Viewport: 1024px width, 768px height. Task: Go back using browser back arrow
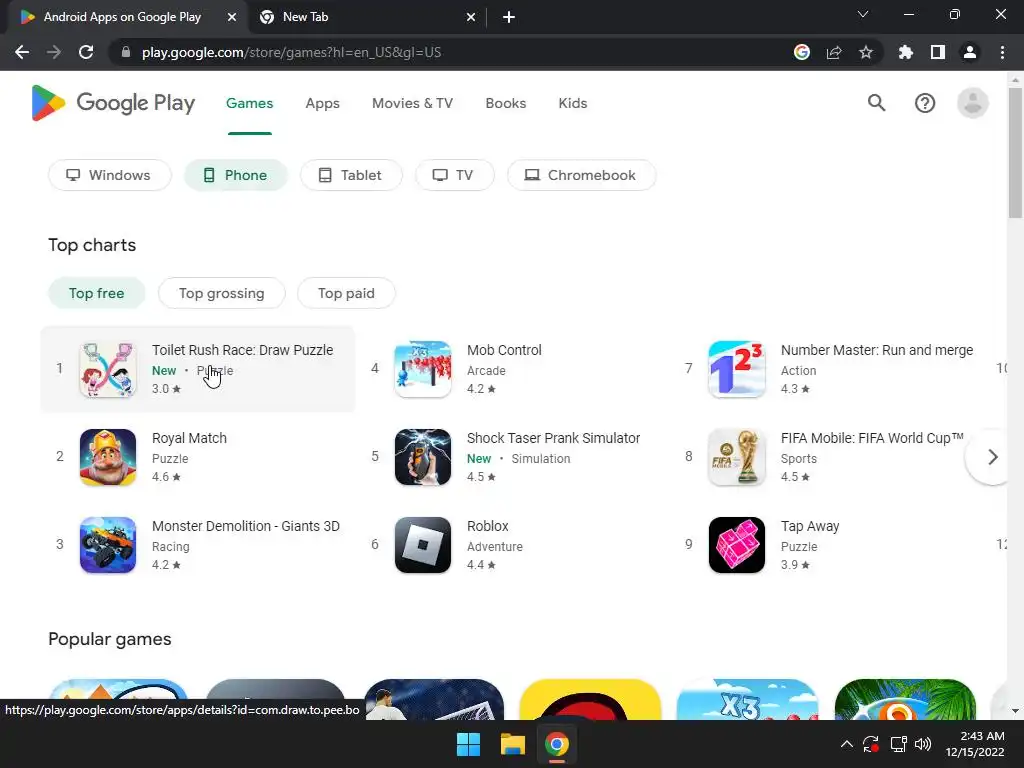pyautogui.click(x=22, y=52)
